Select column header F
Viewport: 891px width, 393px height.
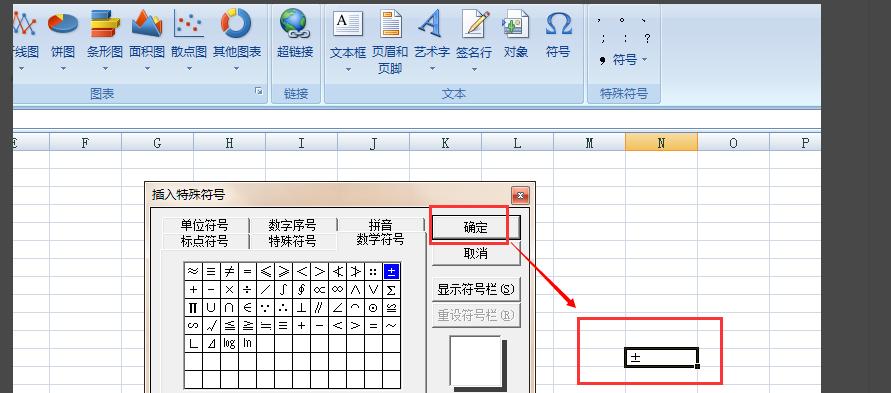pyautogui.click(x=85, y=143)
